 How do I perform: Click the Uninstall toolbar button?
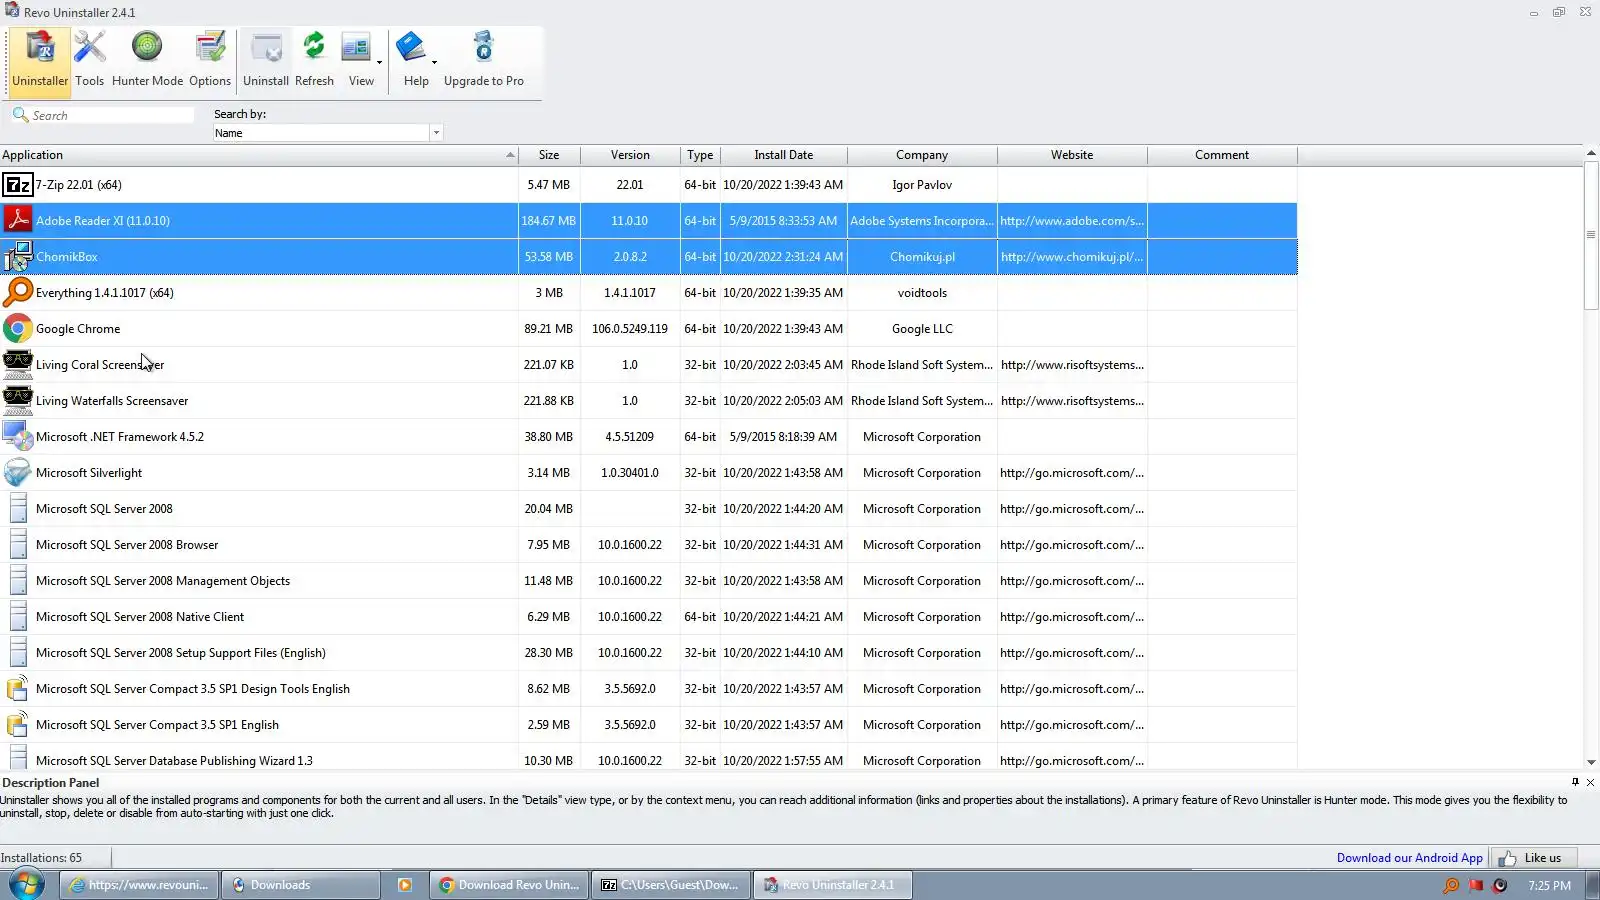click(266, 61)
